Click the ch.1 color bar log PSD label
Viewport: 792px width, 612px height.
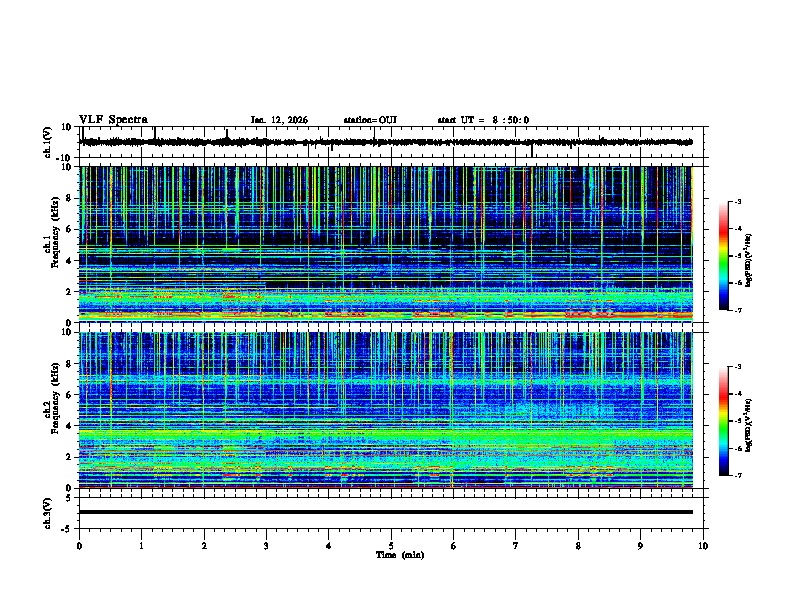tap(748, 261)
